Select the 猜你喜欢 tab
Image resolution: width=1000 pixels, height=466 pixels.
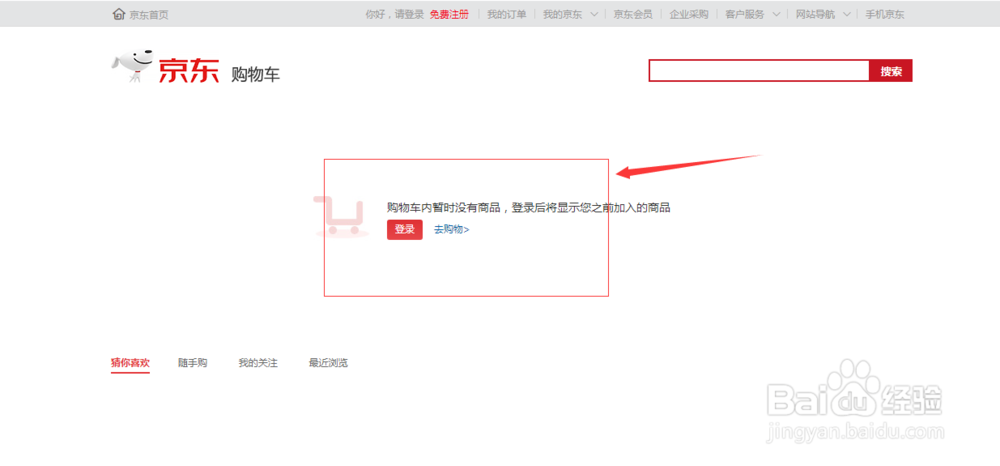[x=130, y=363]
